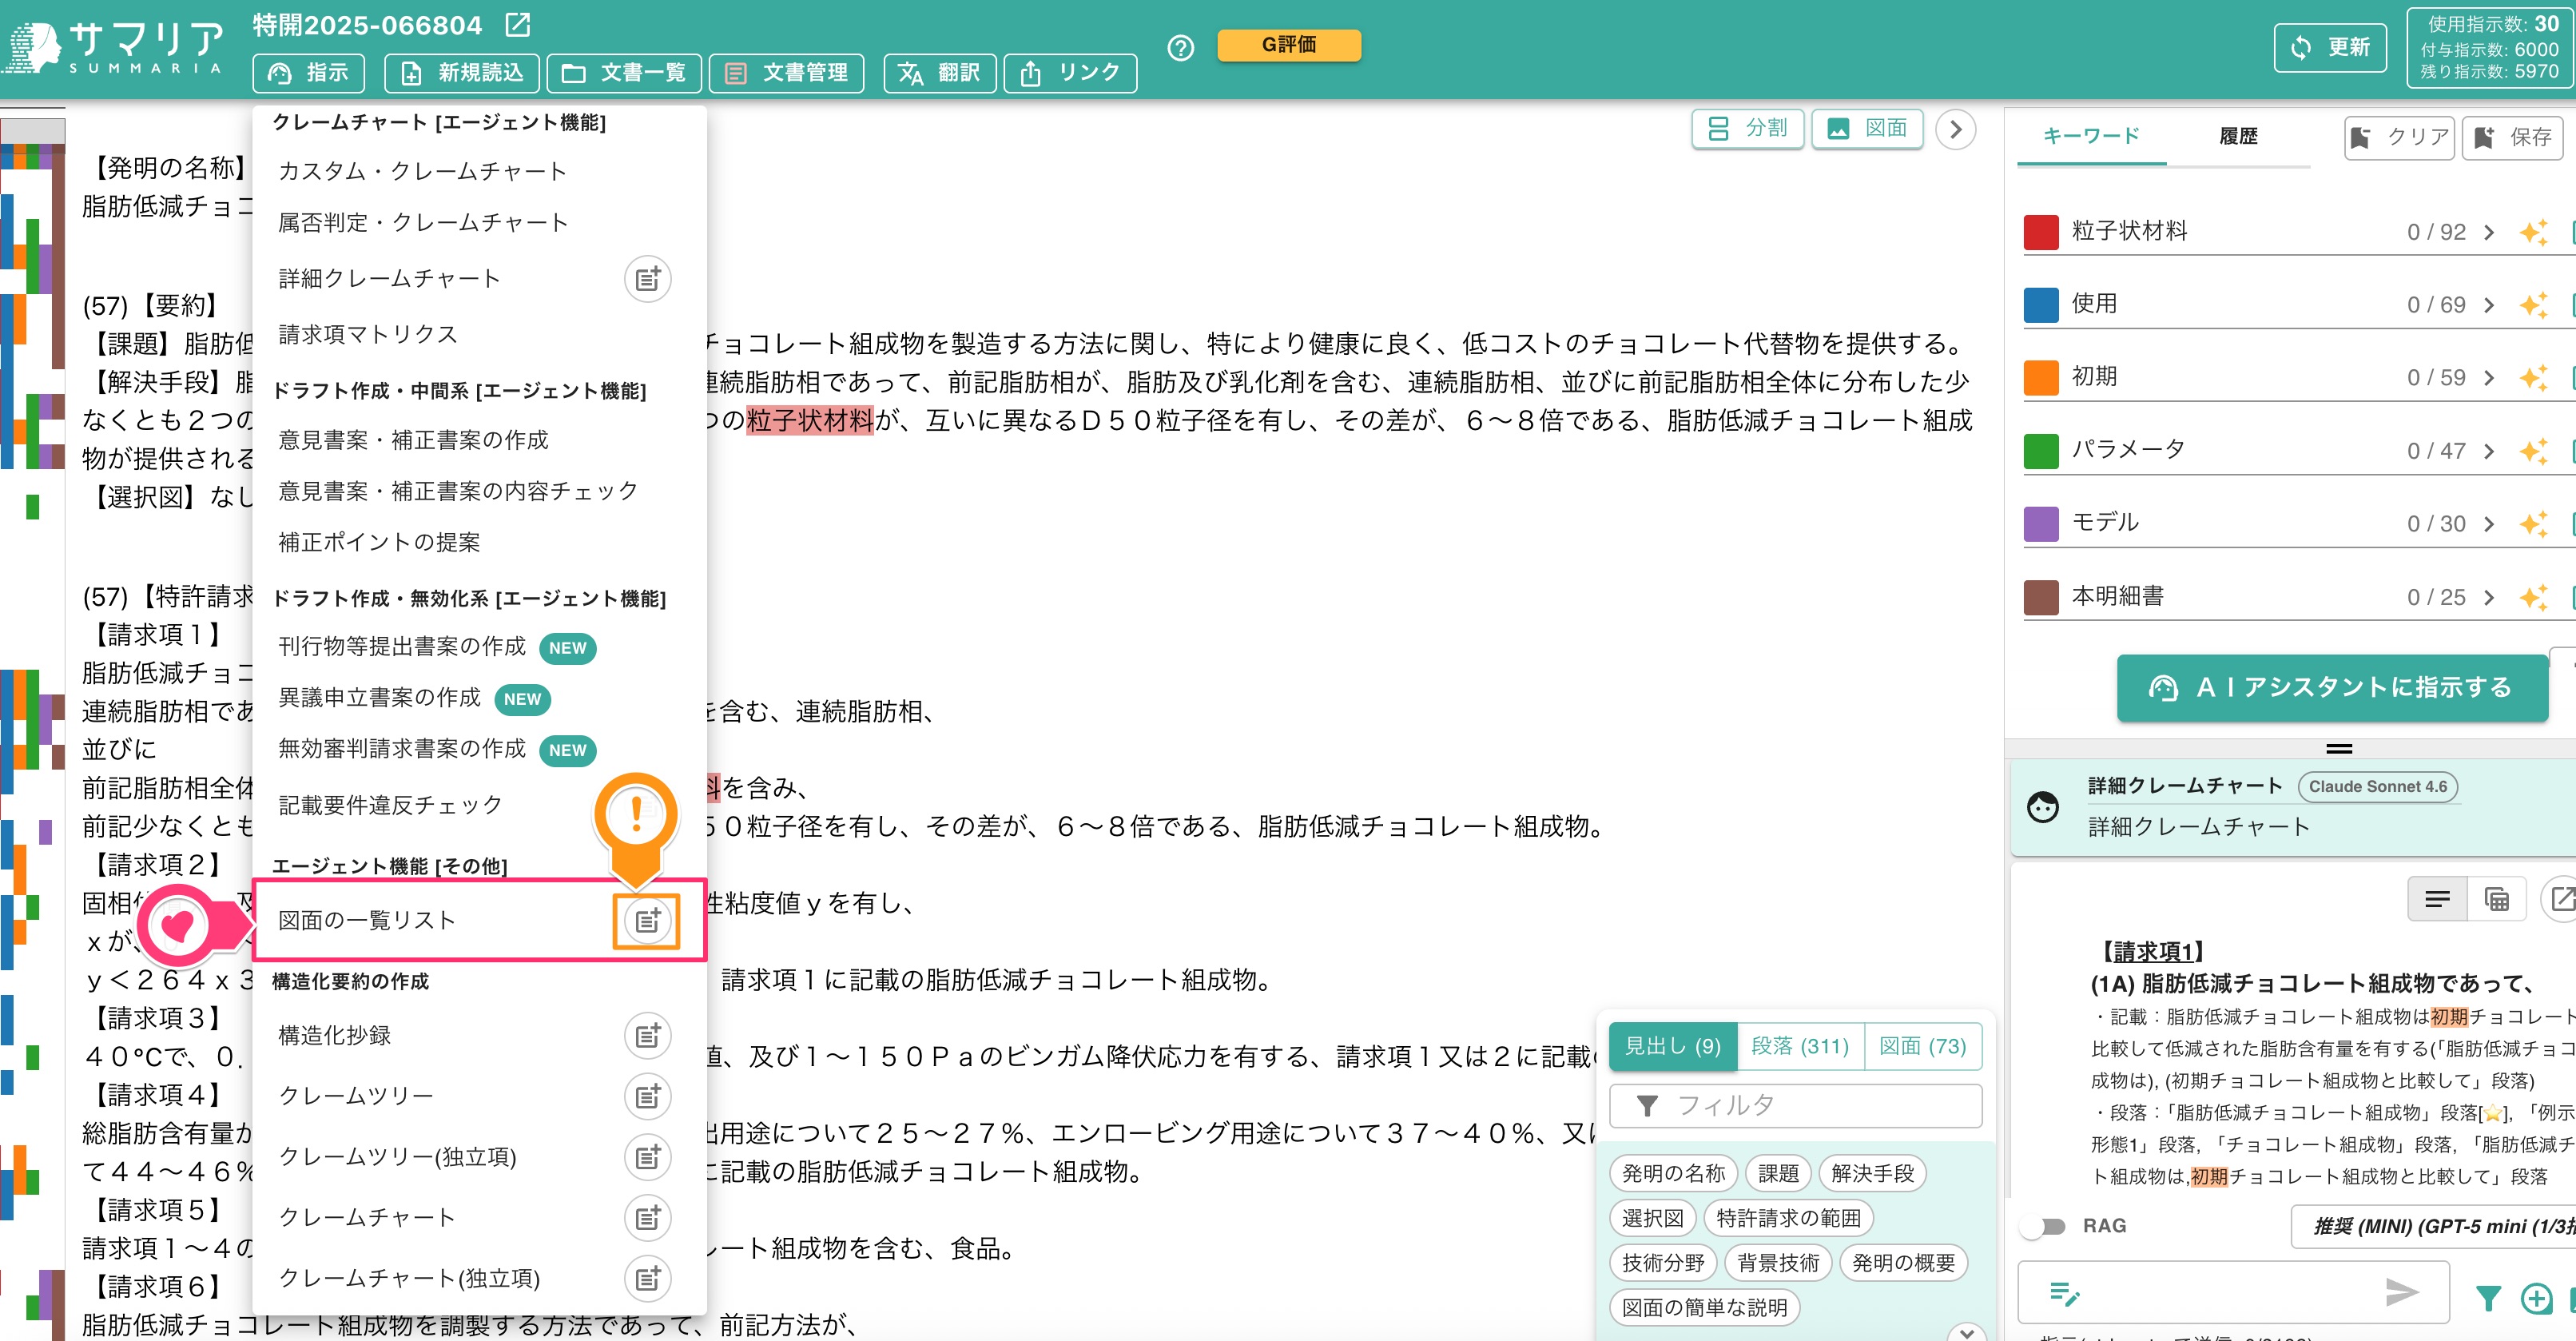Open the help question mark icon

click(1181, 48)
